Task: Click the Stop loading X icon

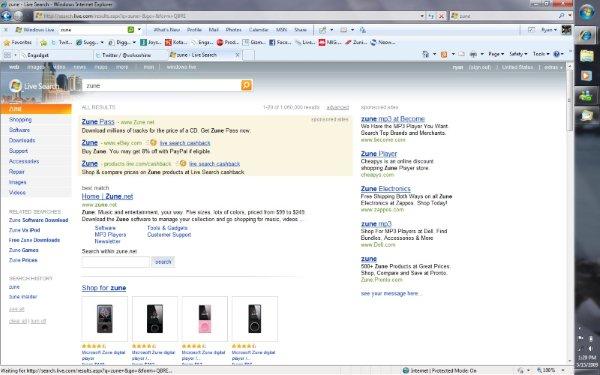Action: pyautogui.click(x=441, y=16)
